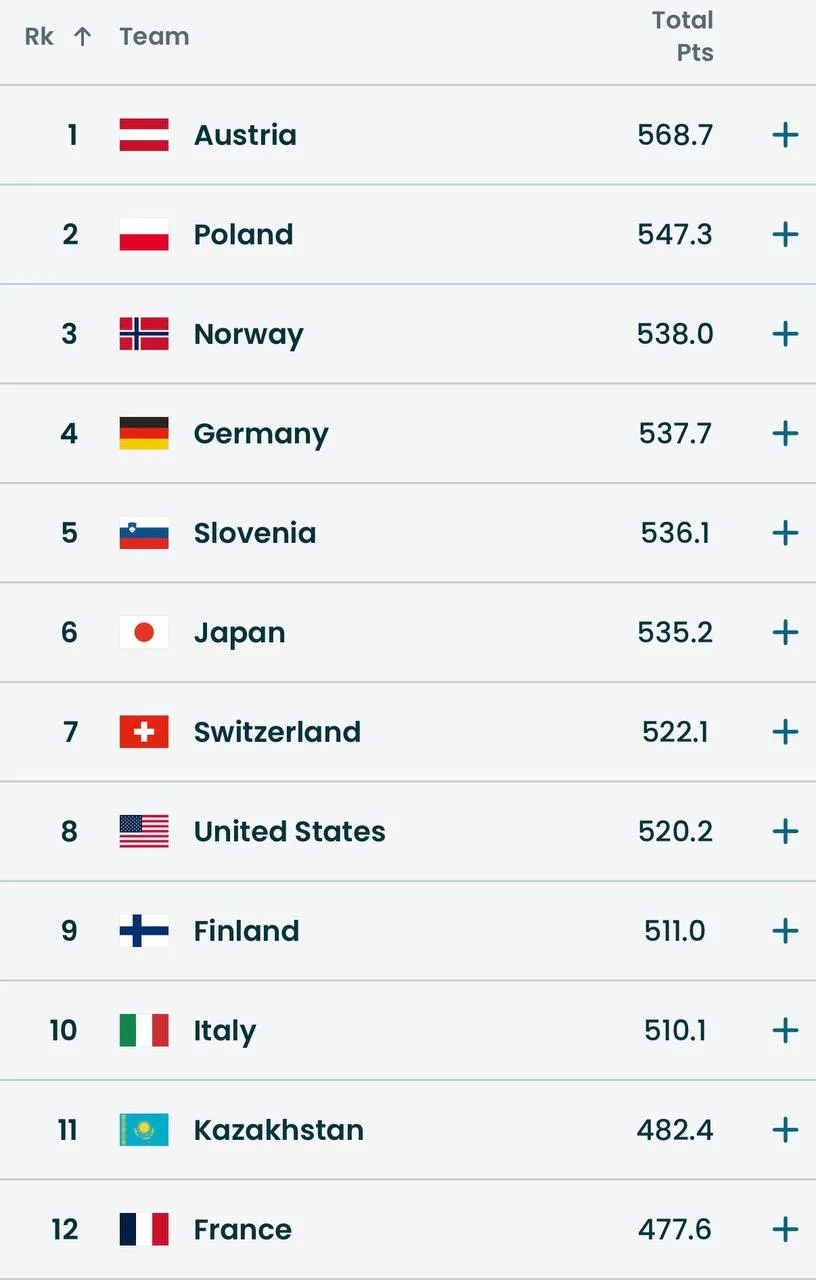816x1280 pixels.
Task: Click the Norway flag icon
Action: point(144,334)
